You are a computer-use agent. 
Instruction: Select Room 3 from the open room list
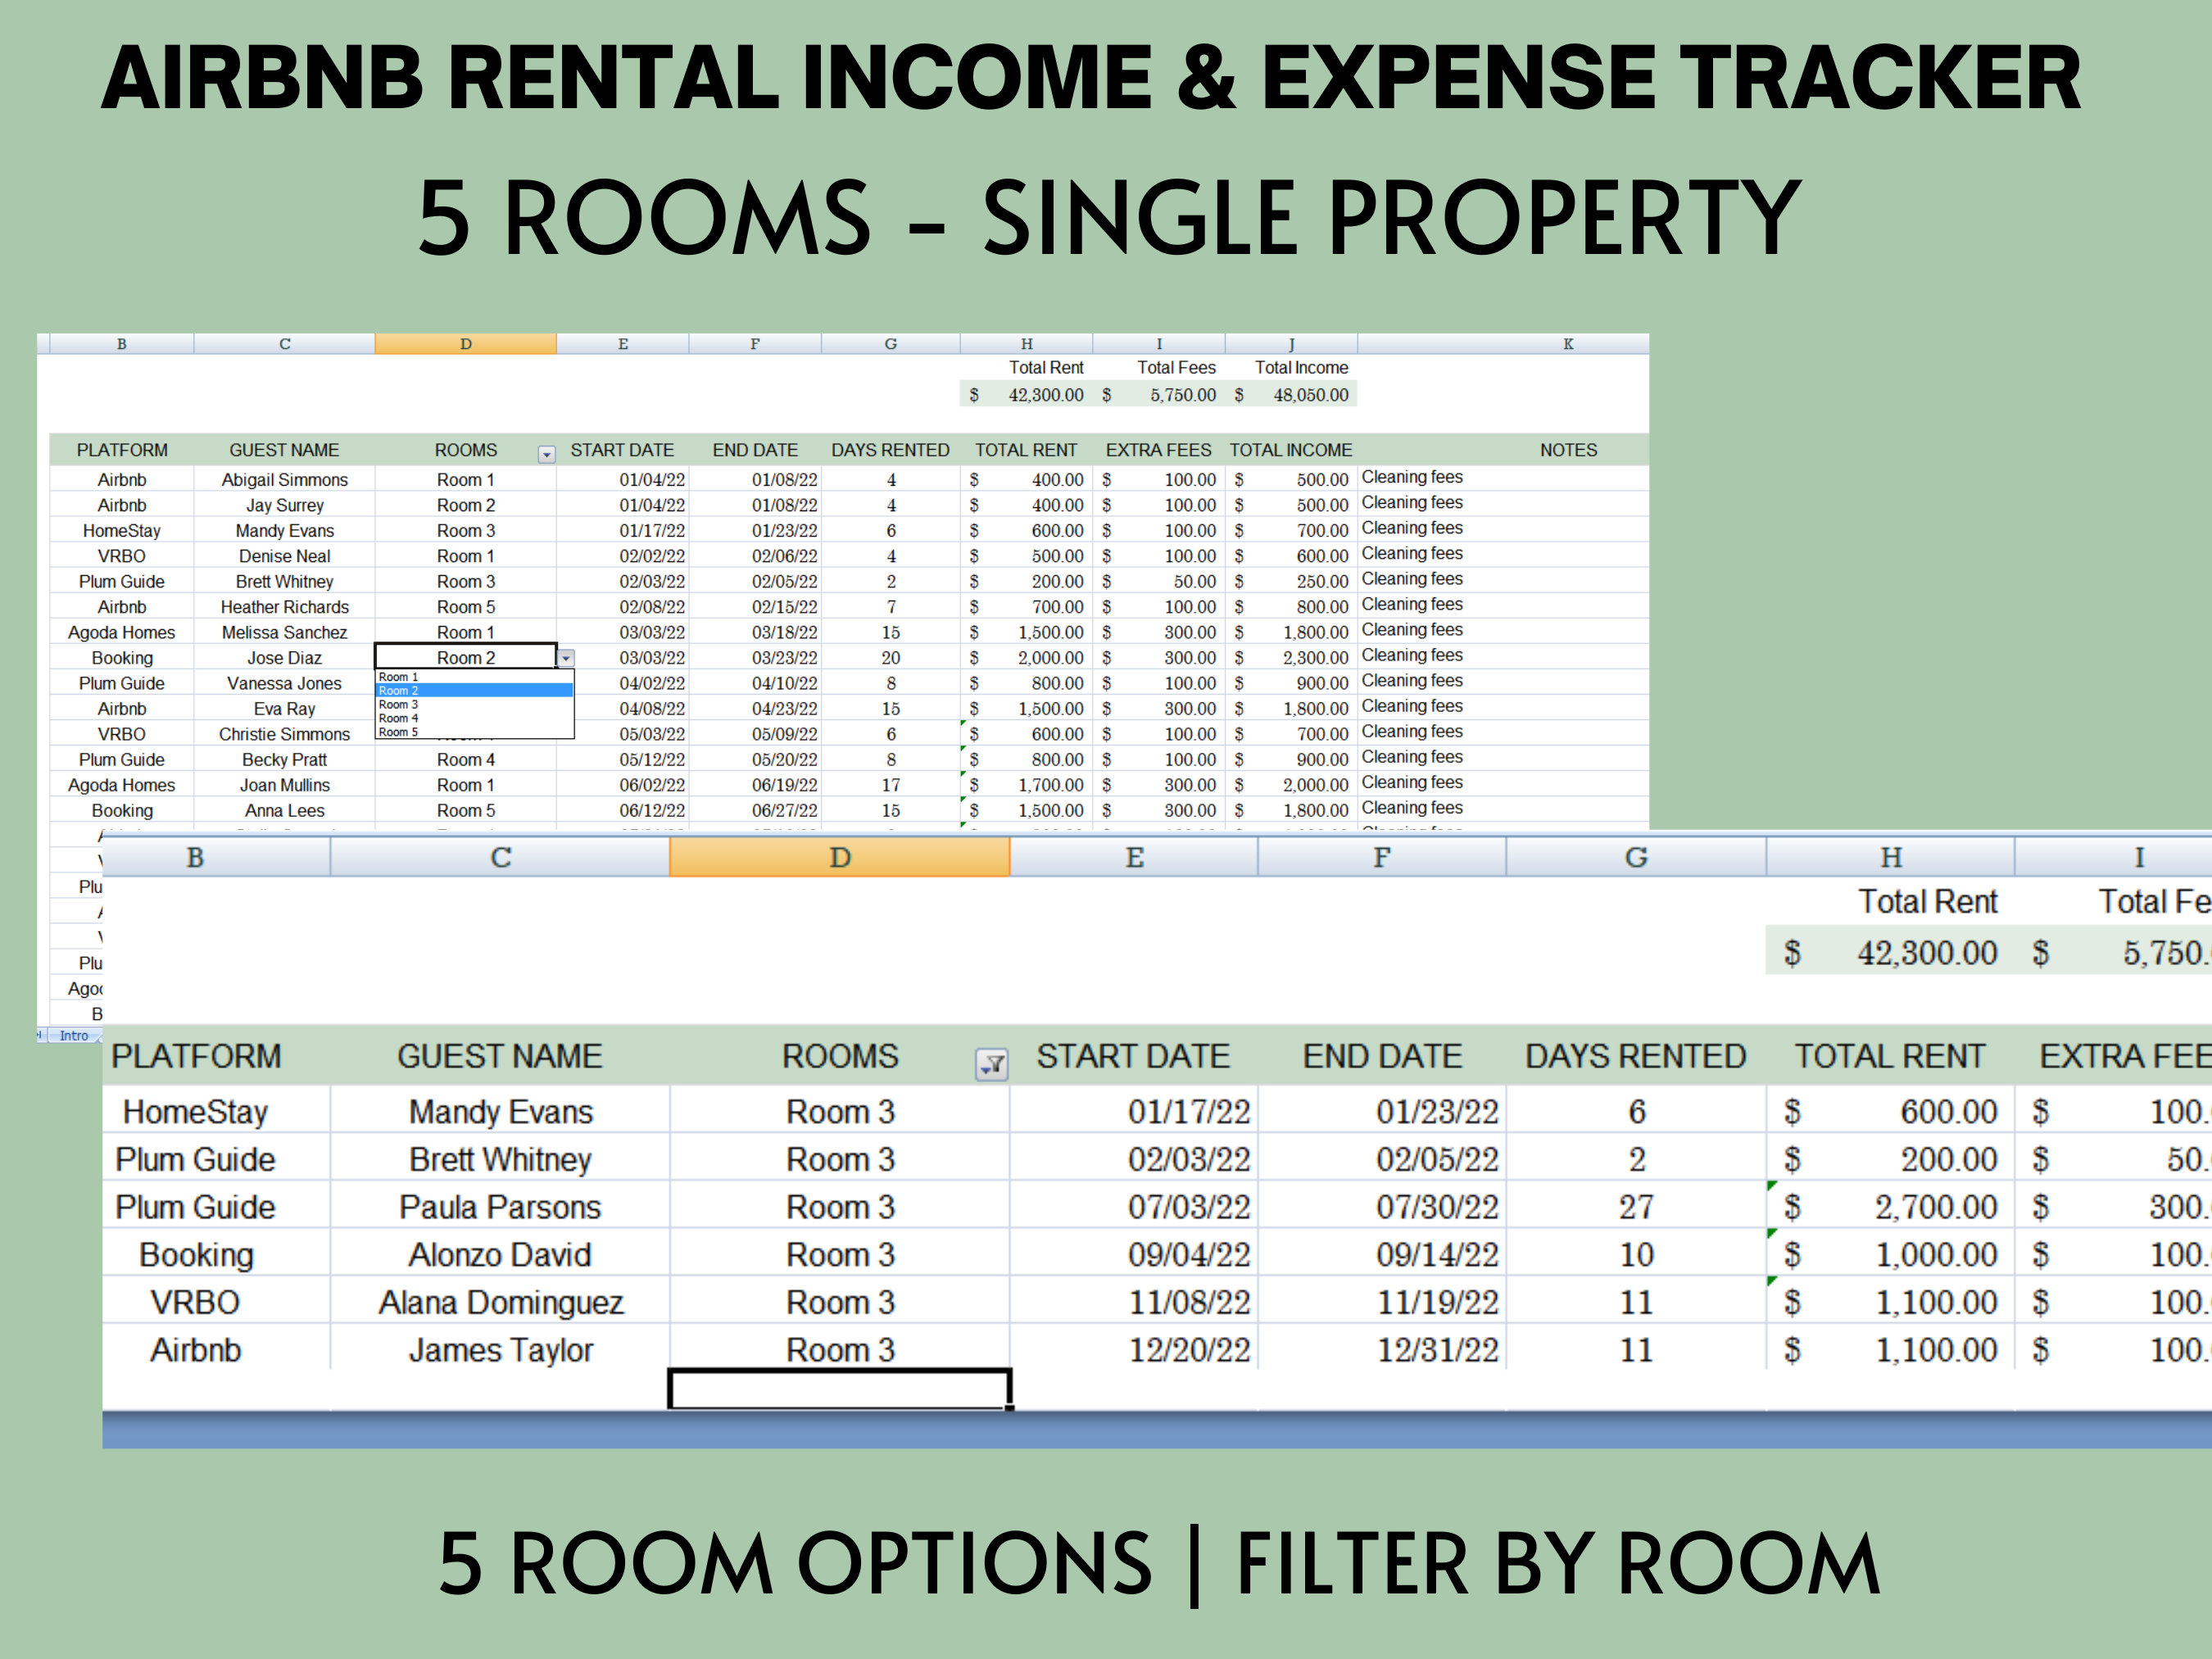397,705
